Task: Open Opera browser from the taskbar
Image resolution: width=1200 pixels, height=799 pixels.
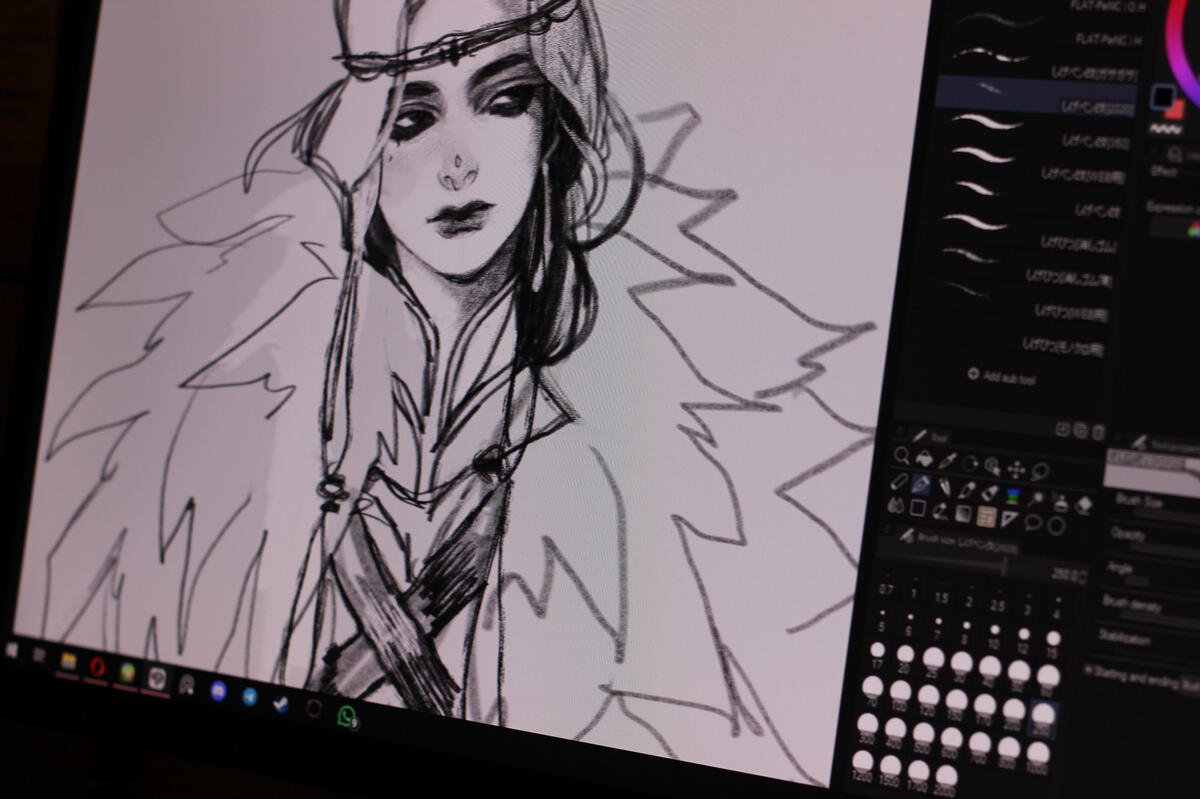Action: click(98, 665)
